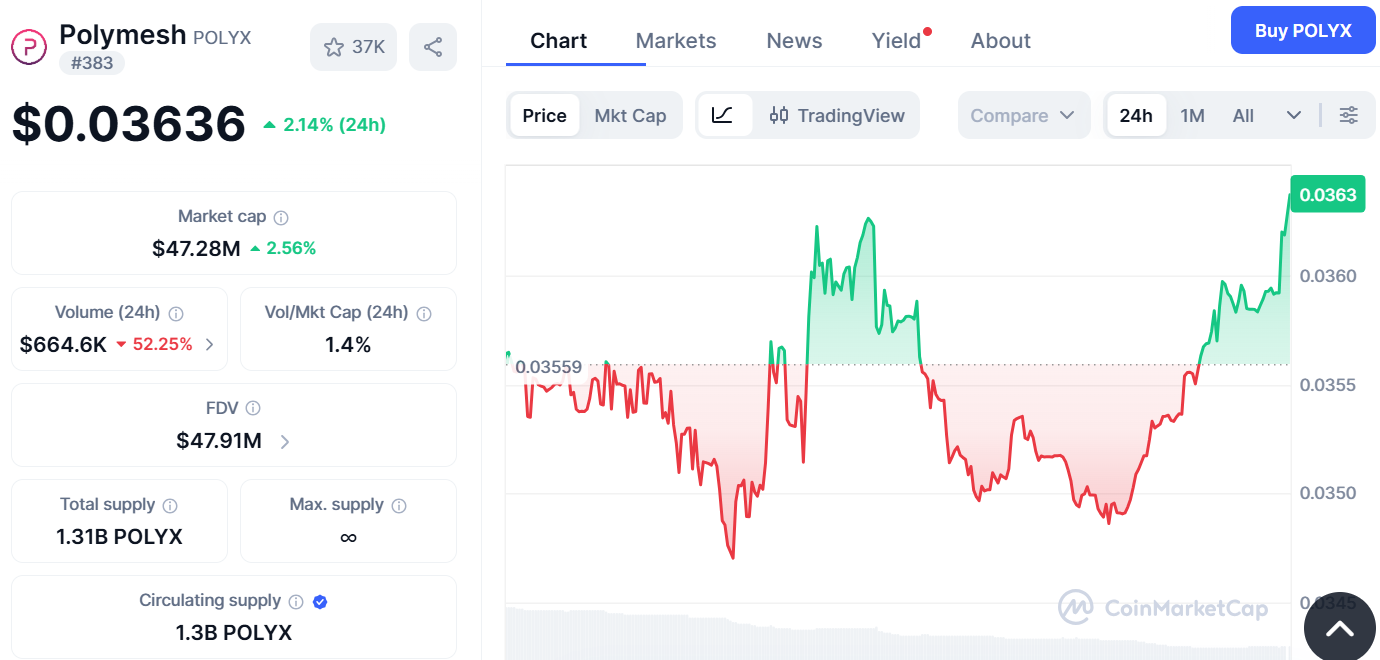The width and height of the screenshot is (1380, 660).
Task: Click the 1.31B POLYX total supply value
Action: [119, 537]
